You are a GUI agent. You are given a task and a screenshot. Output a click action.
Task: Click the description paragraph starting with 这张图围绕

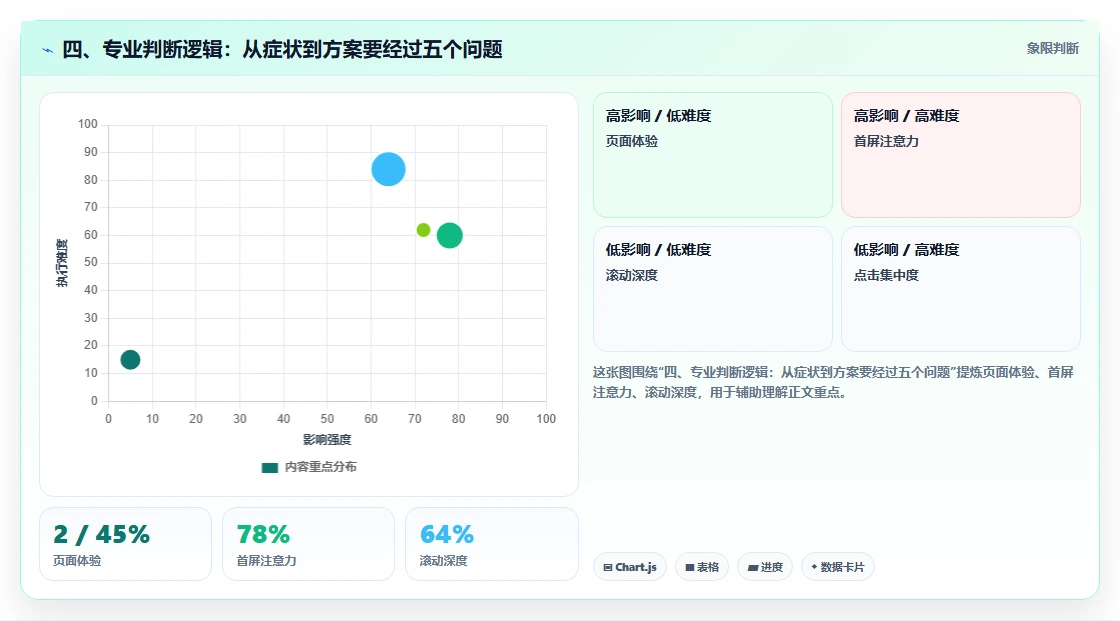(x=833, y=382)
